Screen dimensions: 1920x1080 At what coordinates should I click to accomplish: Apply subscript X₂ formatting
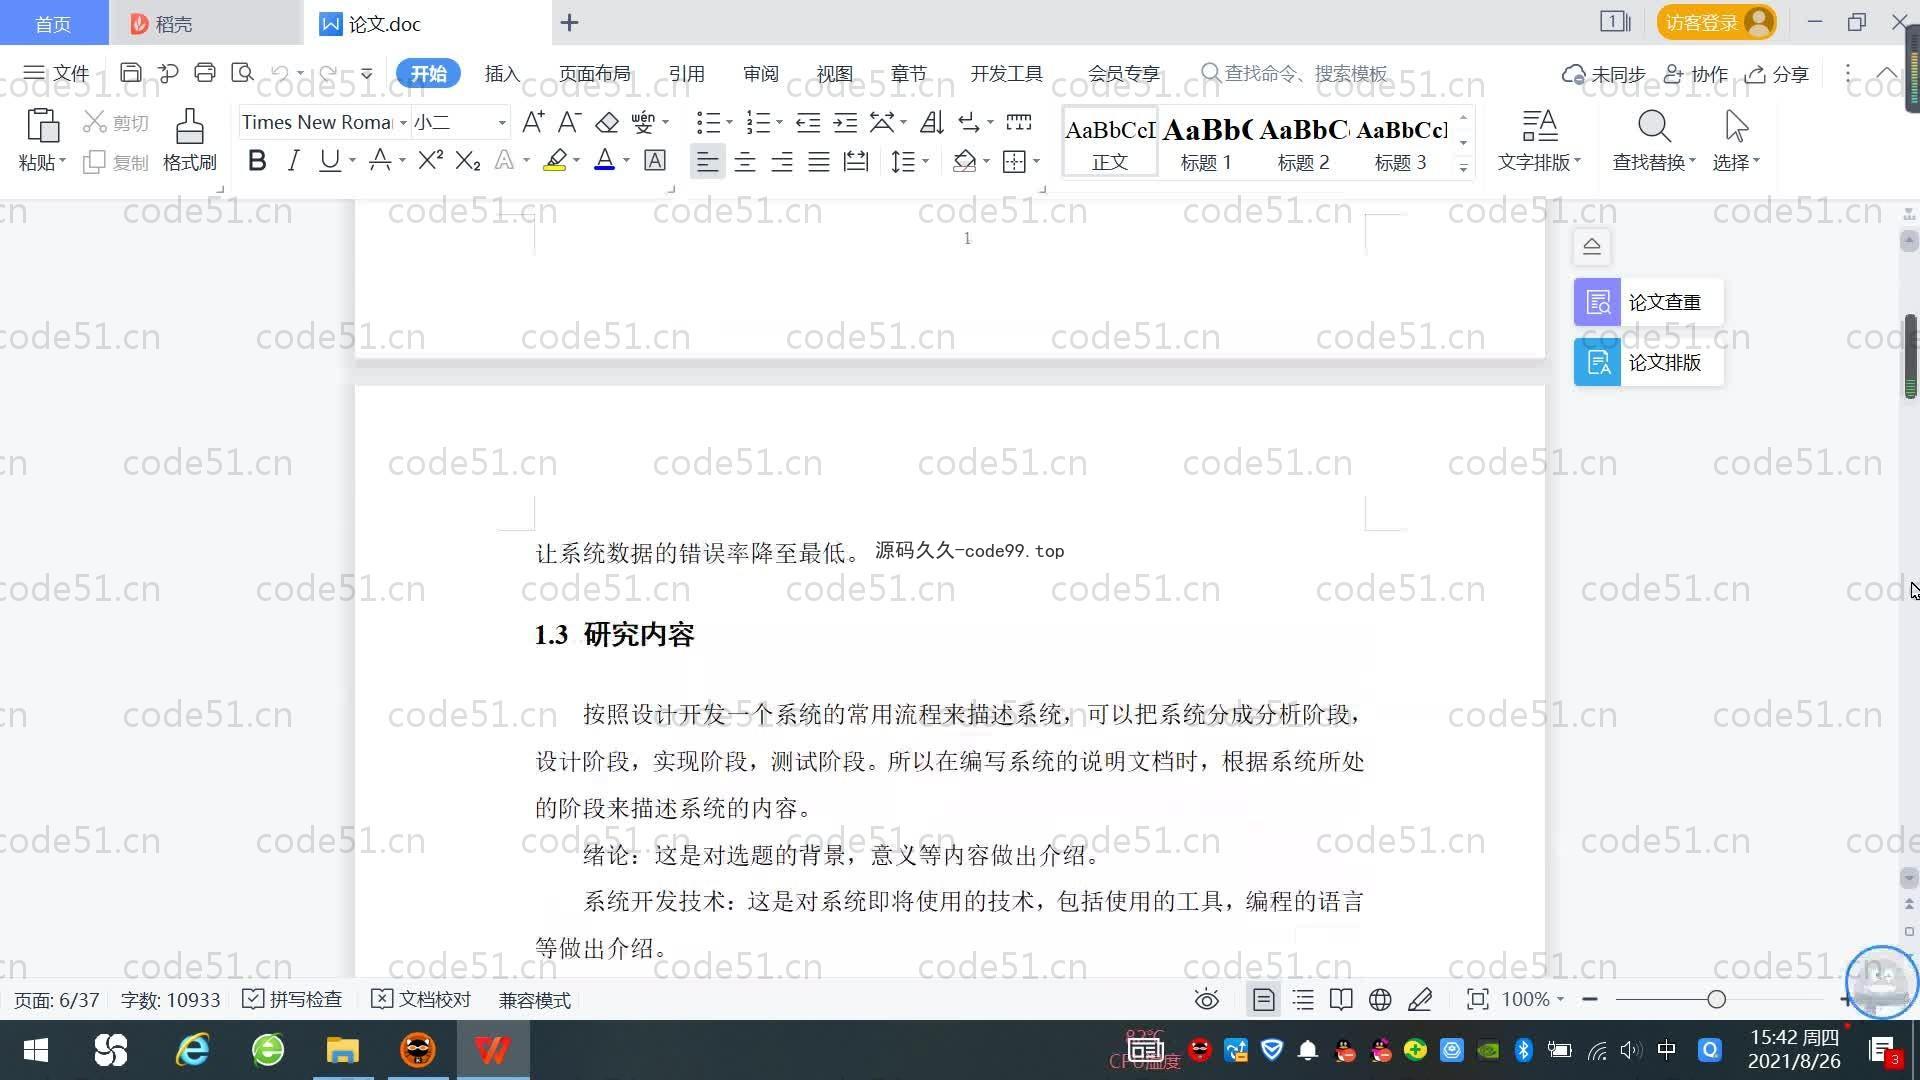468,160
